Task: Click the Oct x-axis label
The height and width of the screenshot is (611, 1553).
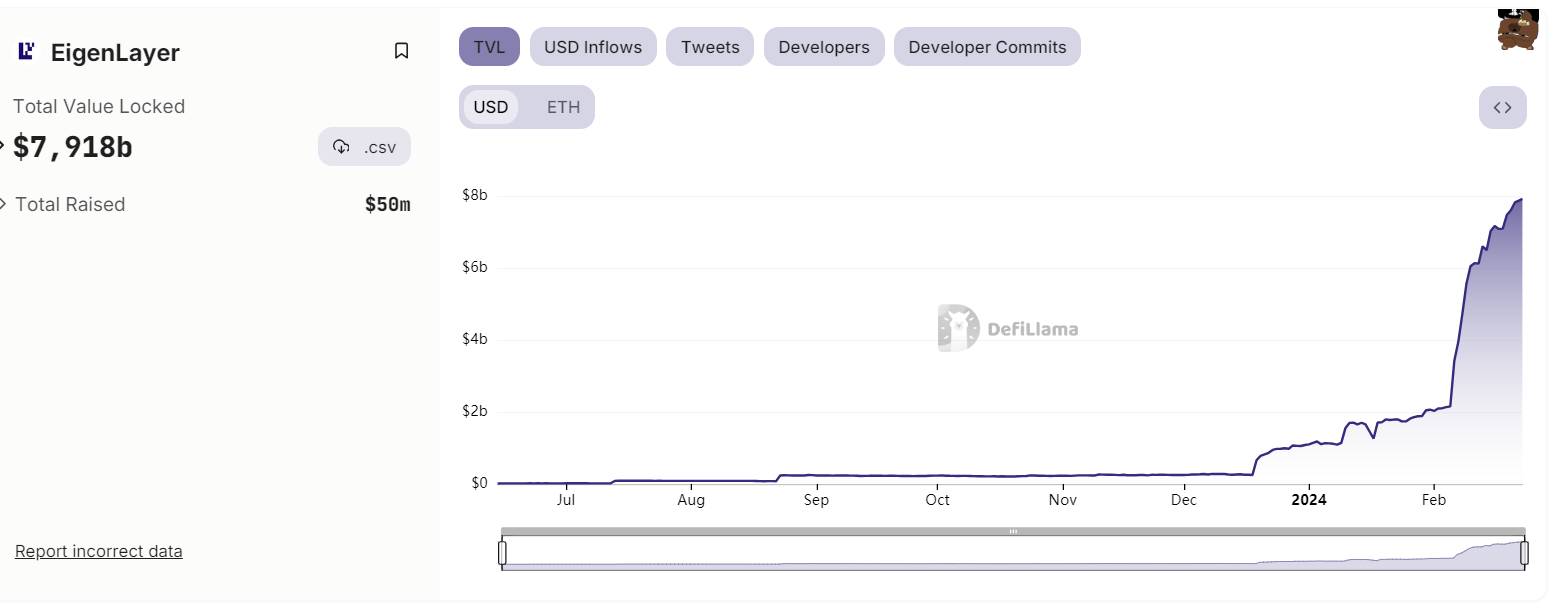Action: (937, 500)
